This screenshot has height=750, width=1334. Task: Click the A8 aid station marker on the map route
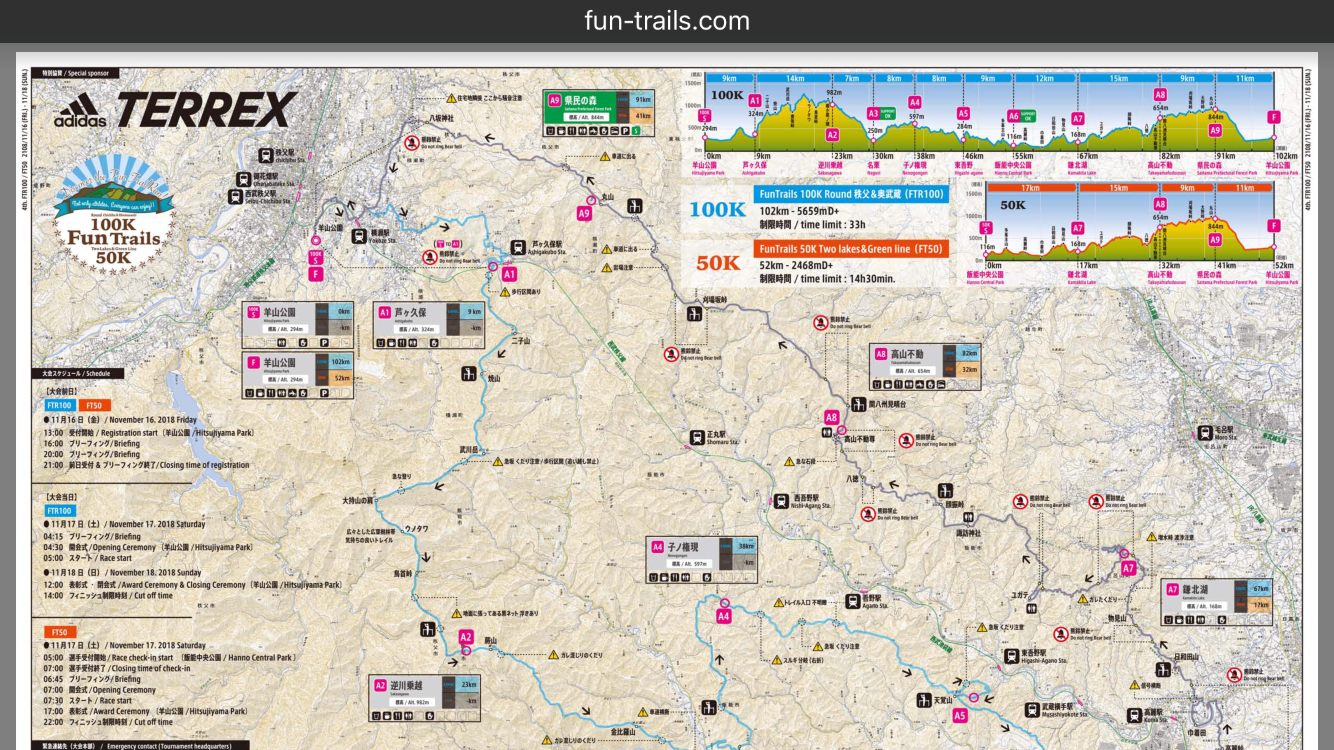tap(831, 417)
